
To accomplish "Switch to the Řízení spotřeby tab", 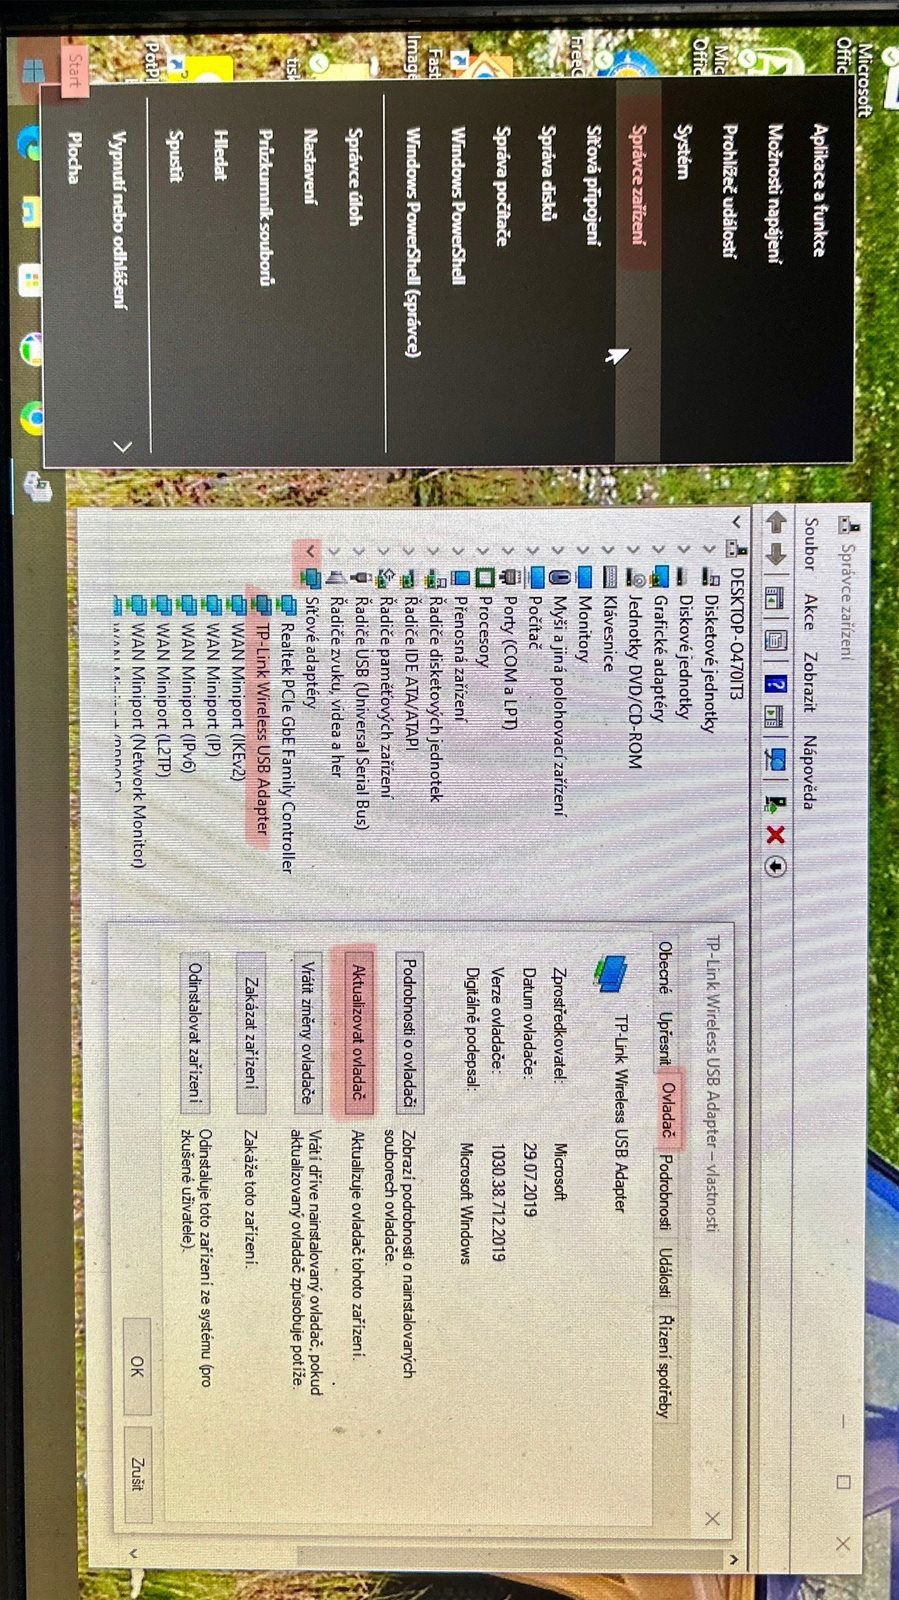I will click(x=663, y=1364).
